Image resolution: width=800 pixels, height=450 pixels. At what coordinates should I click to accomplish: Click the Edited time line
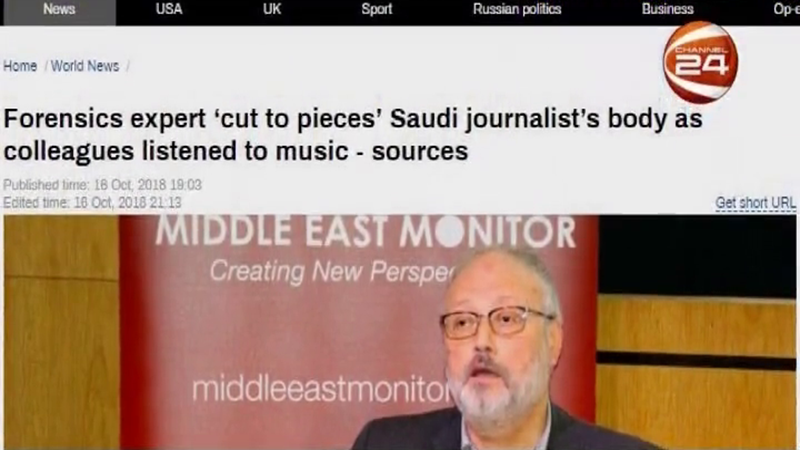92,203
